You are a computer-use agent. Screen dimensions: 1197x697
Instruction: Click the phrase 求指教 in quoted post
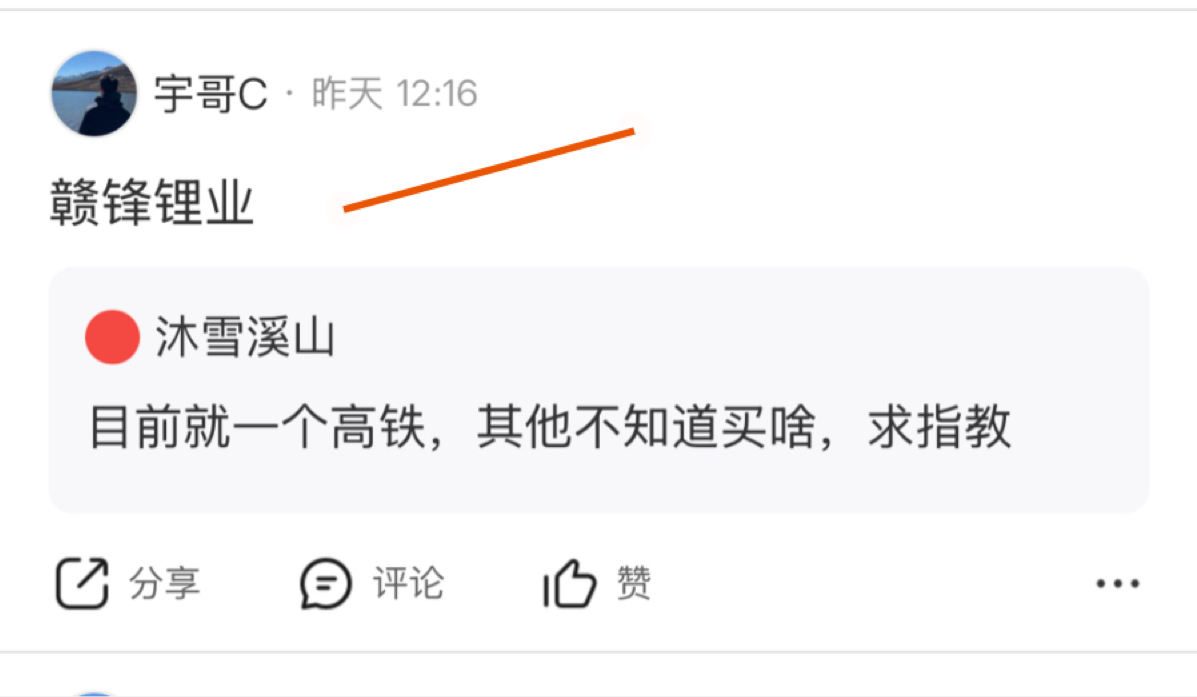click(x=939, y=427)
